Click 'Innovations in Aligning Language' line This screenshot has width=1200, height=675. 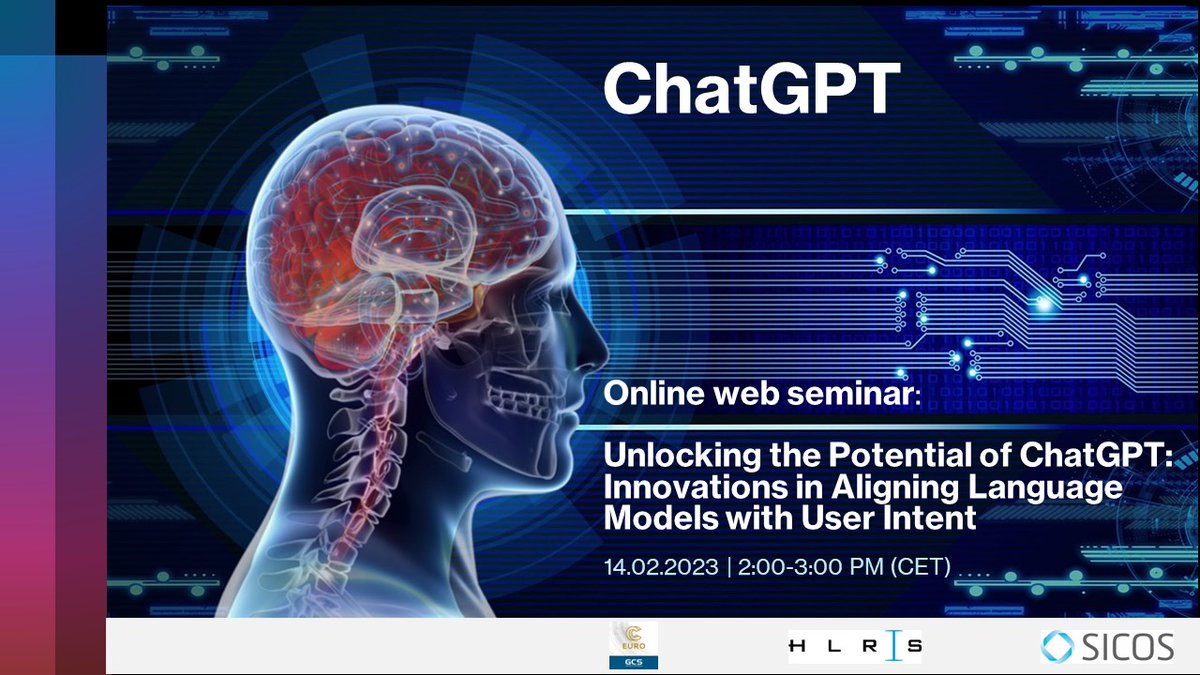tap(862, 490)
